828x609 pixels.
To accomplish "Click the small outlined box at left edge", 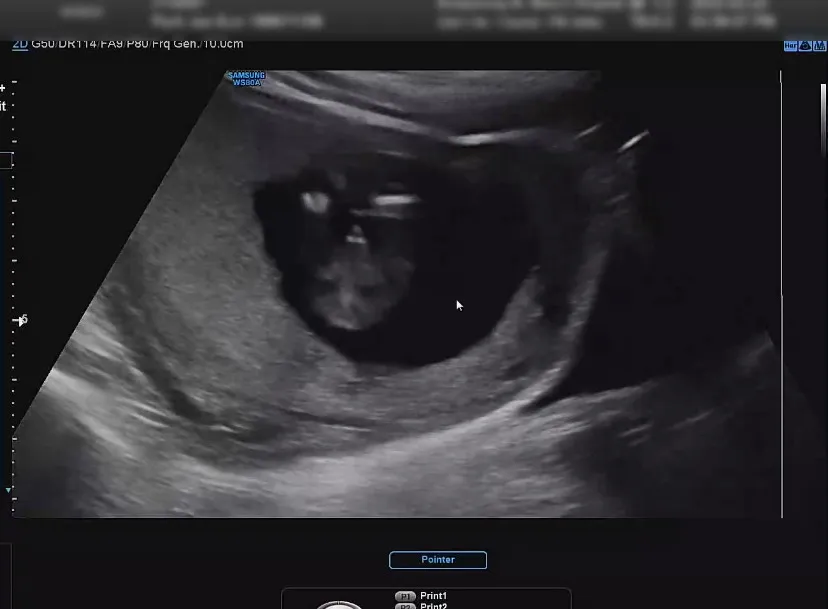I will 6,161.
